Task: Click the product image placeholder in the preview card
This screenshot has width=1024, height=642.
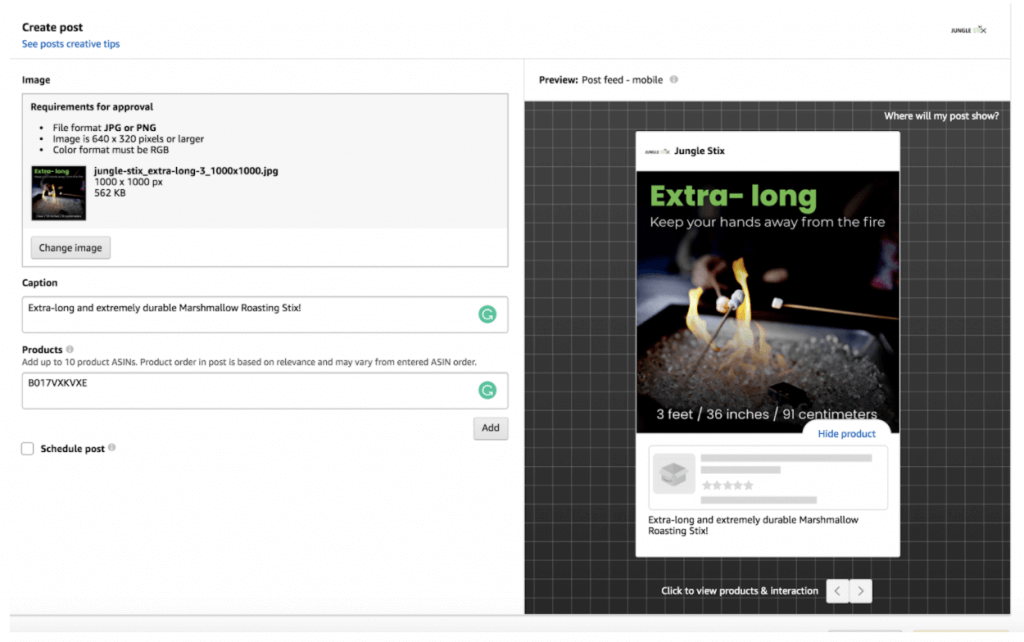Action: coord(673,474)
